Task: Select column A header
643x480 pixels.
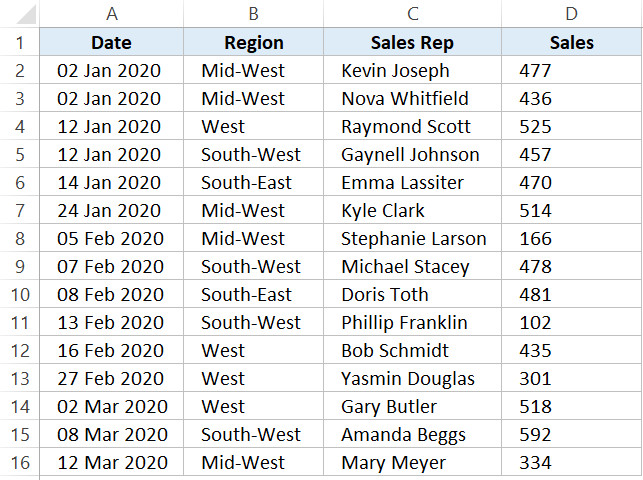Action: [x=111, y=14]
